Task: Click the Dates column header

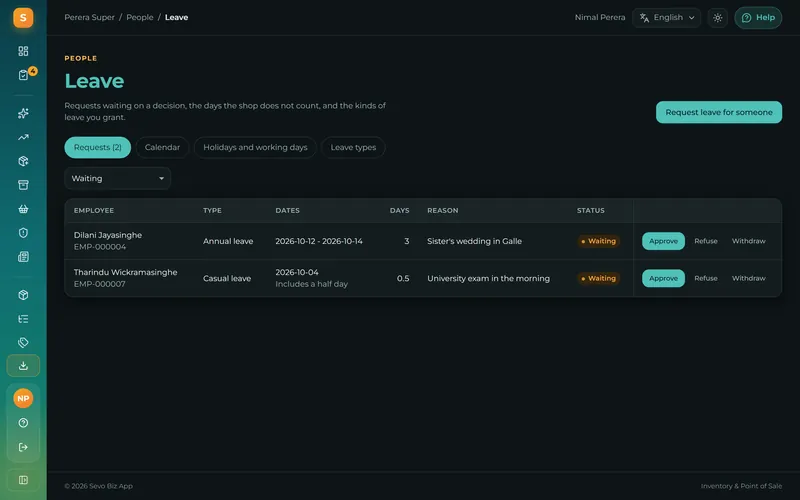Action: pos(287,210)
